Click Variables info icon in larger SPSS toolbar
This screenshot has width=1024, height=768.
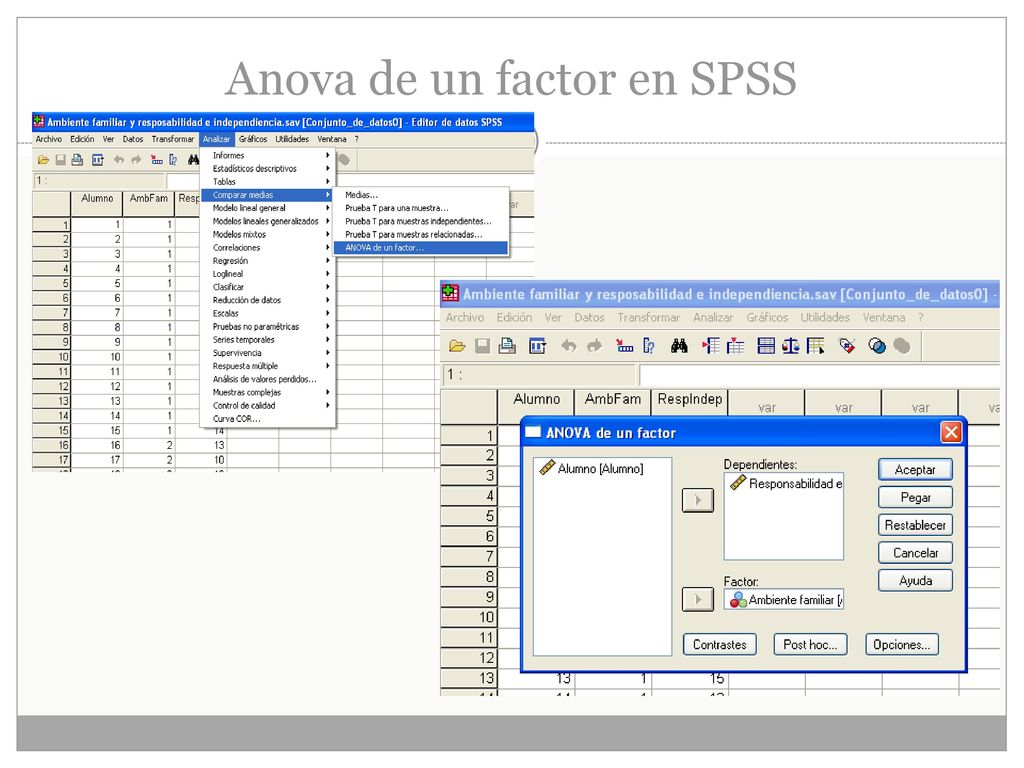point(648,346)
